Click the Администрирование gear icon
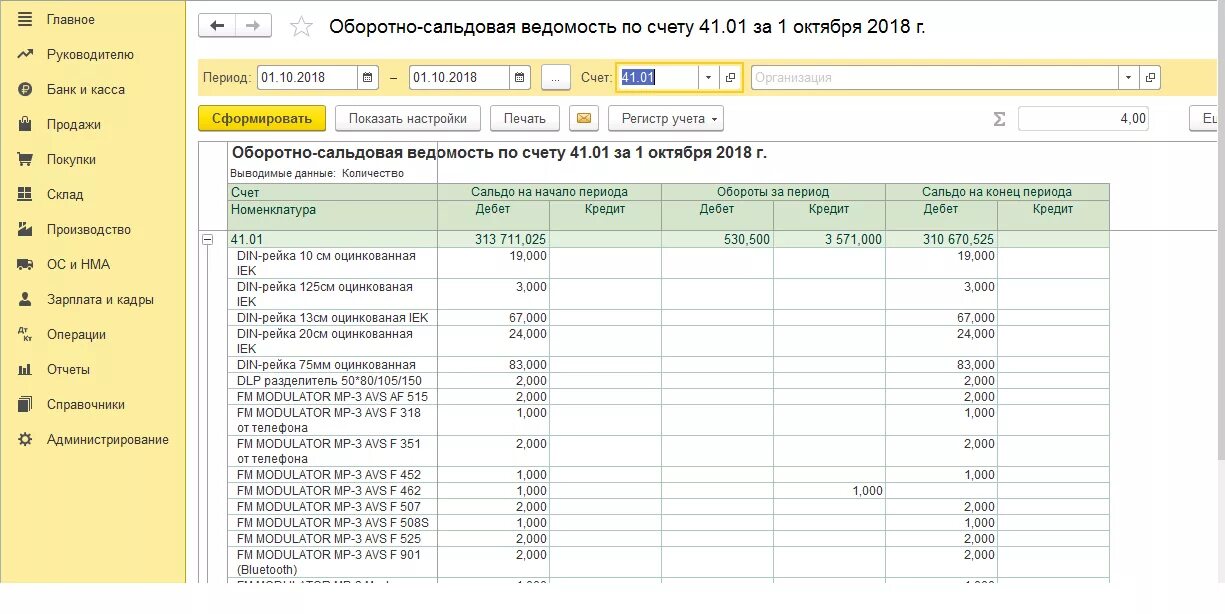1225x614 pixels. [25, 440]
